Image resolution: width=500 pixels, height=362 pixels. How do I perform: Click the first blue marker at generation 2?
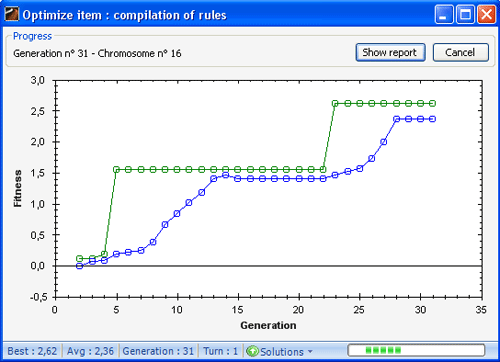pos(79,266)
